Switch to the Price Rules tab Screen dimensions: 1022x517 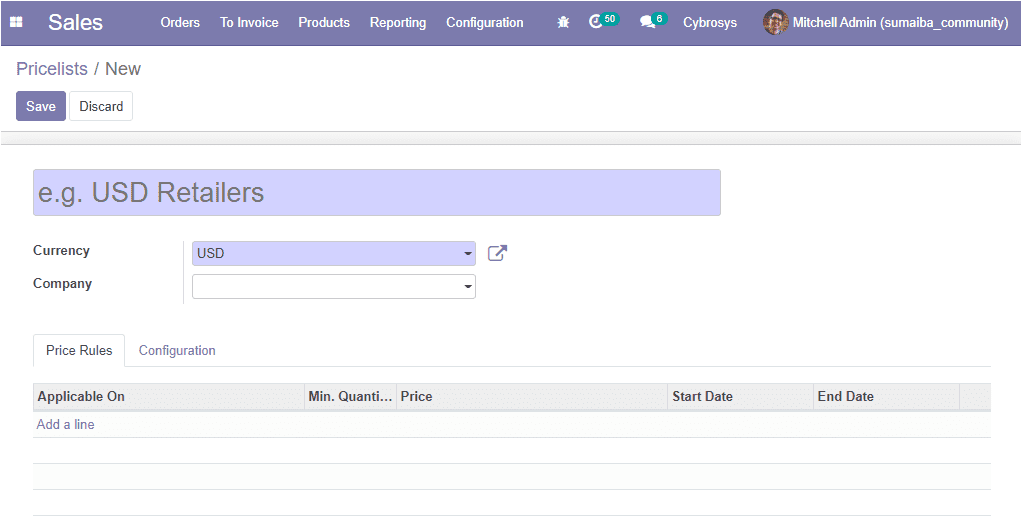[x=79, y=351]
